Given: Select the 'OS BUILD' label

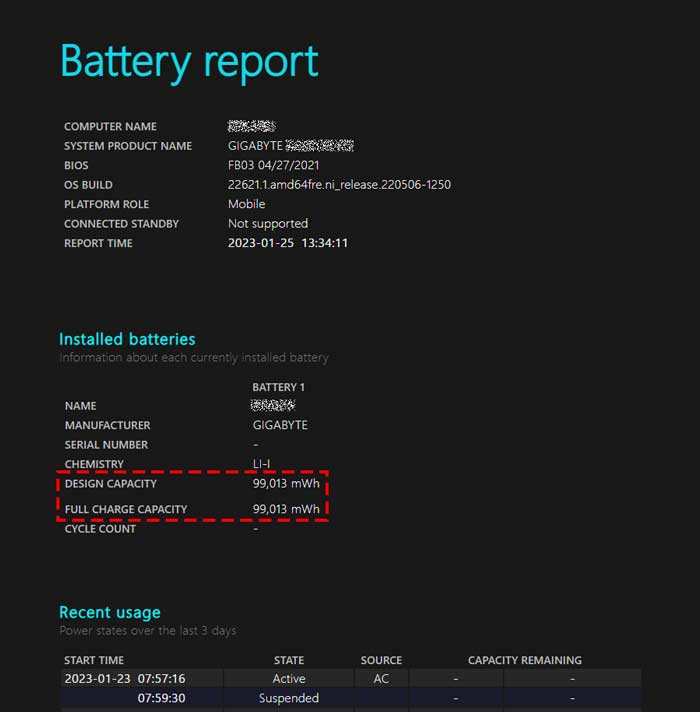Looking at the screenshot, I should point(89,185).
